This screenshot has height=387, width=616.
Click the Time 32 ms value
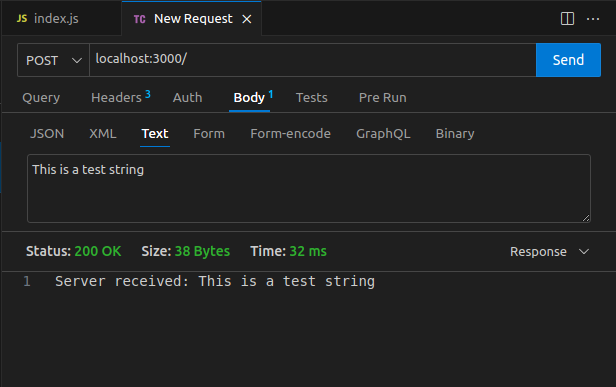[x=308, y=251]
